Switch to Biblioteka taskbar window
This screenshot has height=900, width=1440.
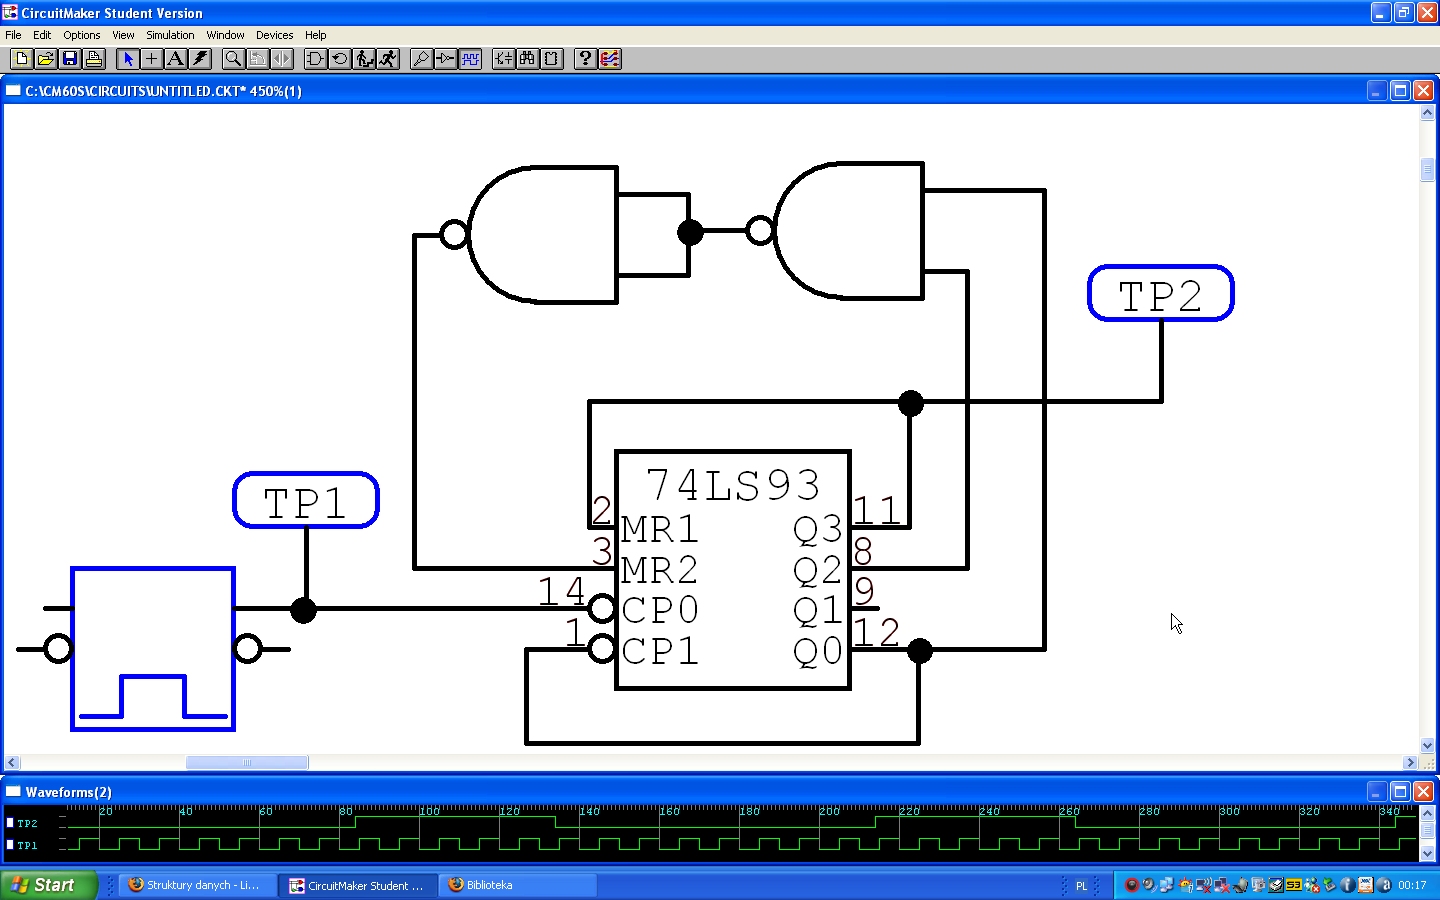click(517, 885)
